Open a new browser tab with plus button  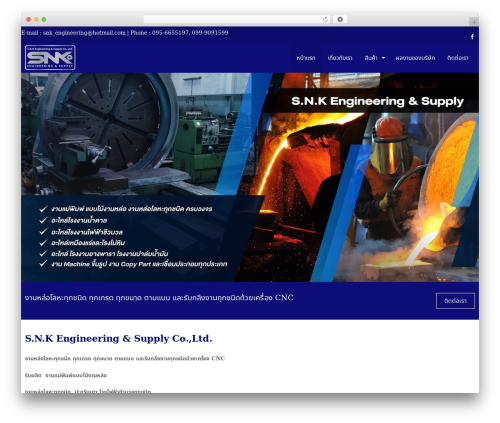coord(474,22)
